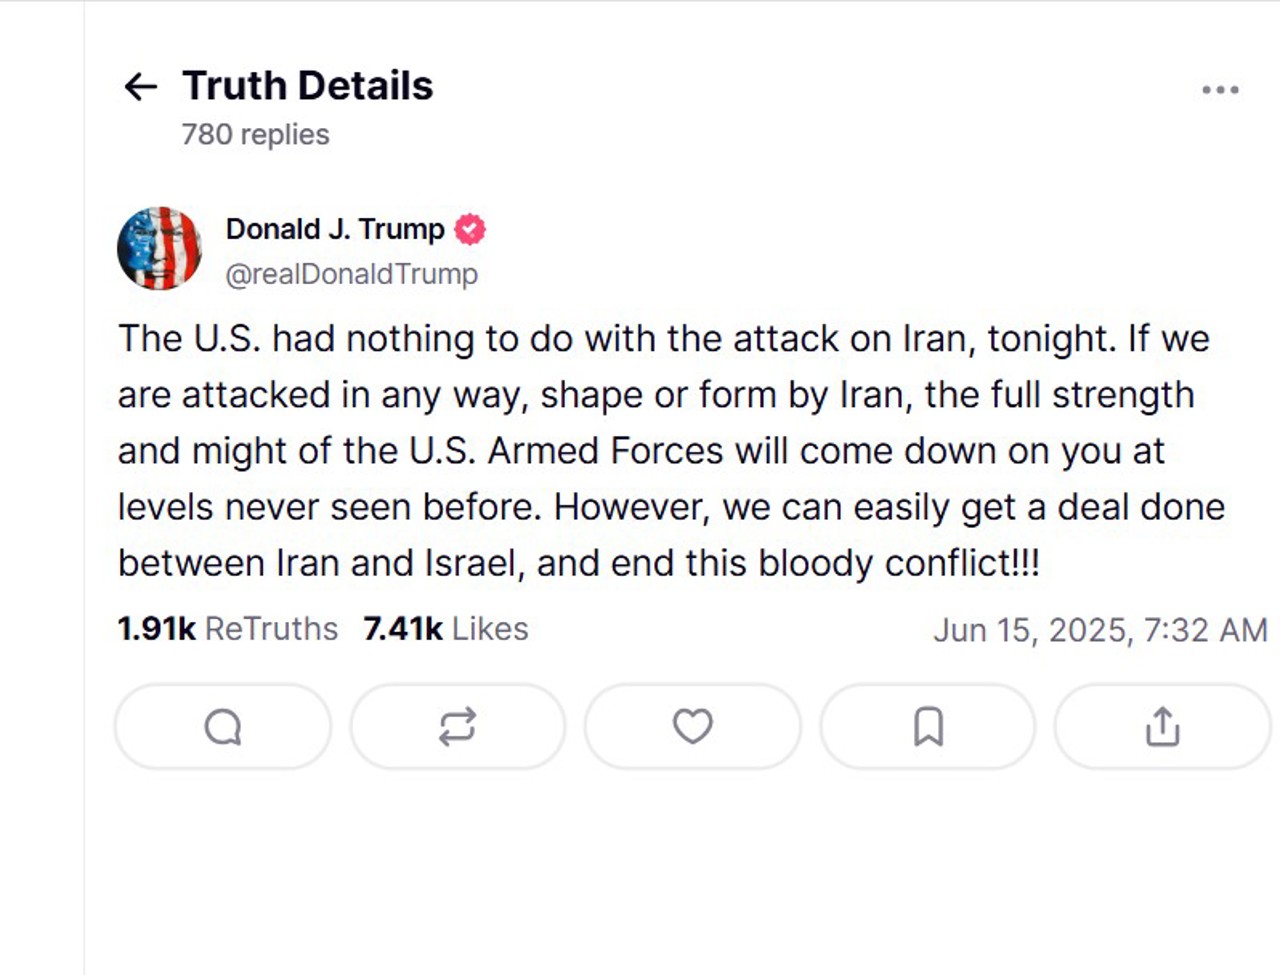Screen dimensions: 1280x975
Task: Share the post via the share icon
Action: (x=1162, y=727)
